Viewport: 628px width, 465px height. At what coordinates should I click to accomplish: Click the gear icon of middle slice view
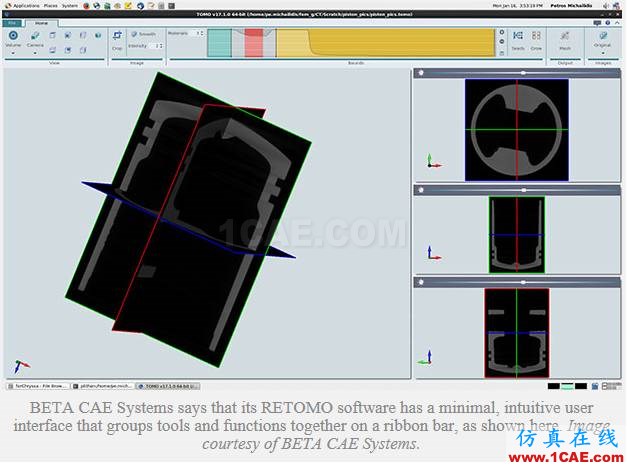tap(421, 190)
